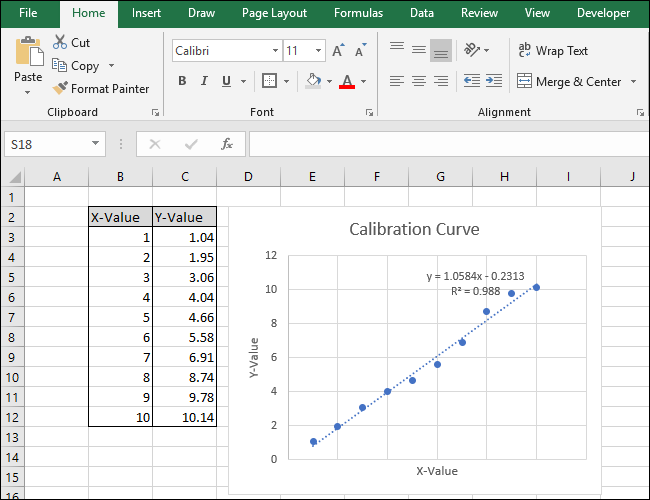Open the Formulas tab

[x=358, y=13]
